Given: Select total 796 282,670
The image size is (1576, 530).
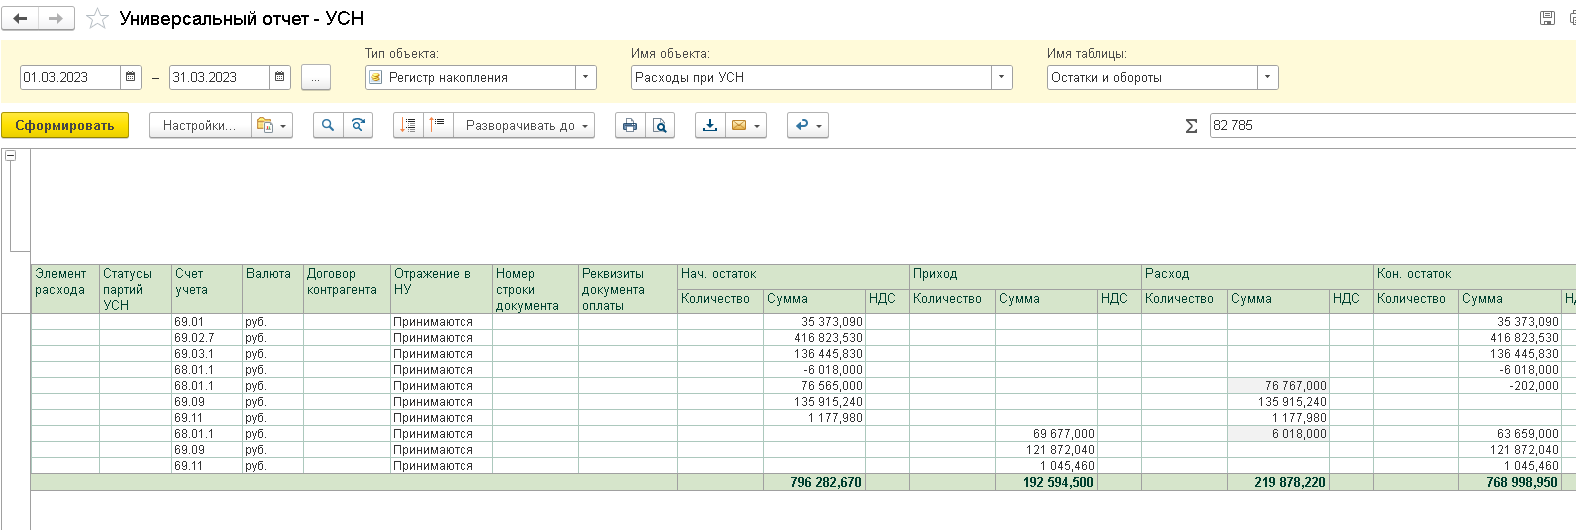Looking at the screenshot, I should 814,482.
